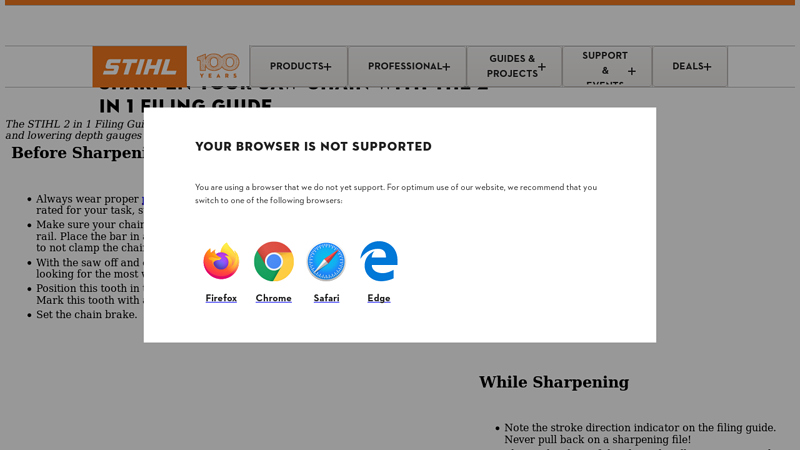Click the STIHL orange logo

coord(139,67)
